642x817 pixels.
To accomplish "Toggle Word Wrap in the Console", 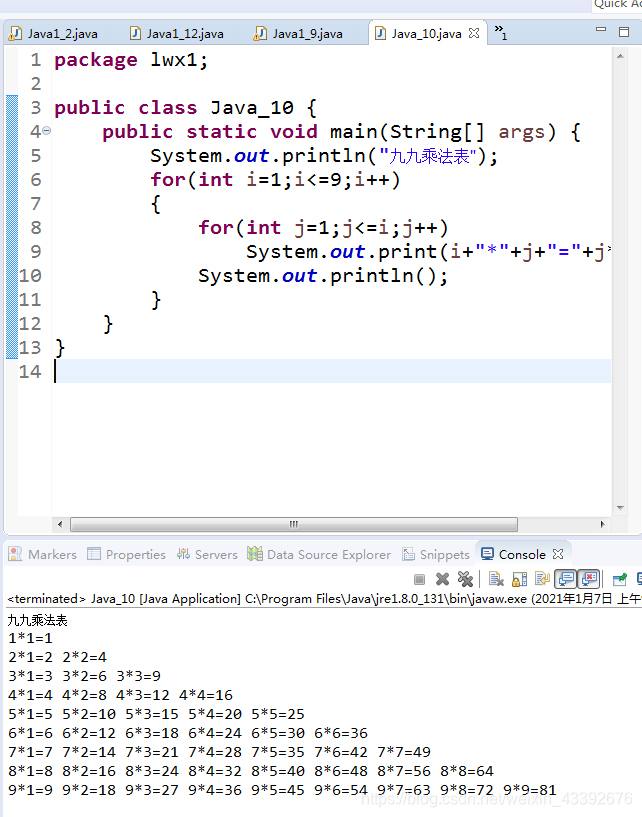I will pos(542,579).
